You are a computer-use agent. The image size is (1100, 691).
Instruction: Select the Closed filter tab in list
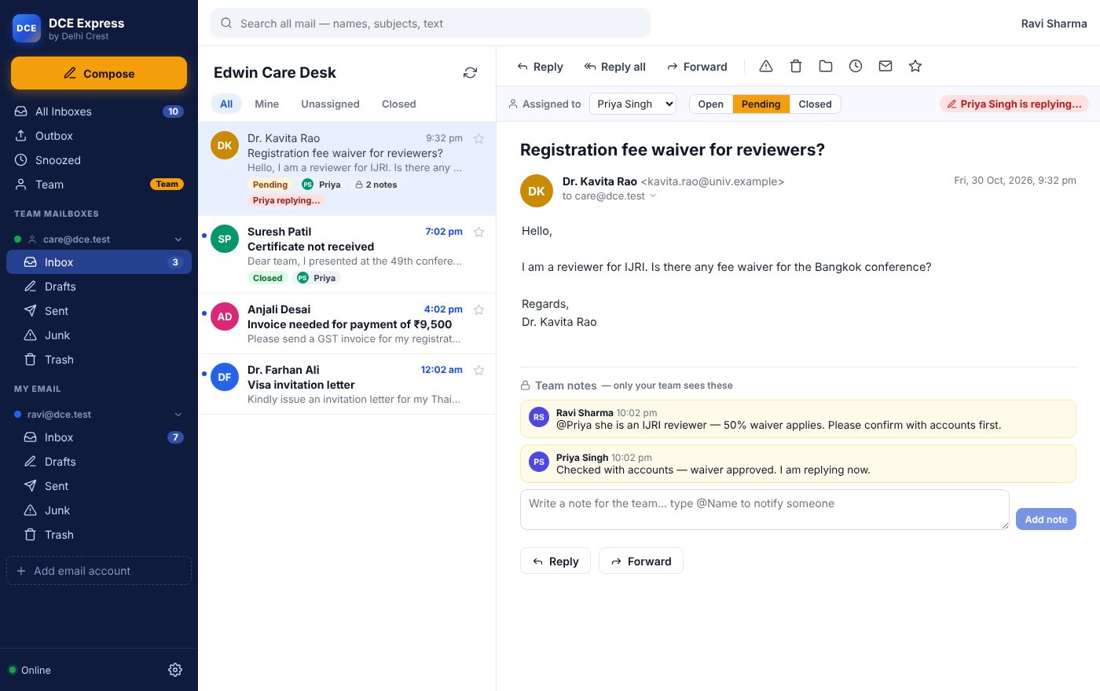pyautogui.click(x=398, y=104)
